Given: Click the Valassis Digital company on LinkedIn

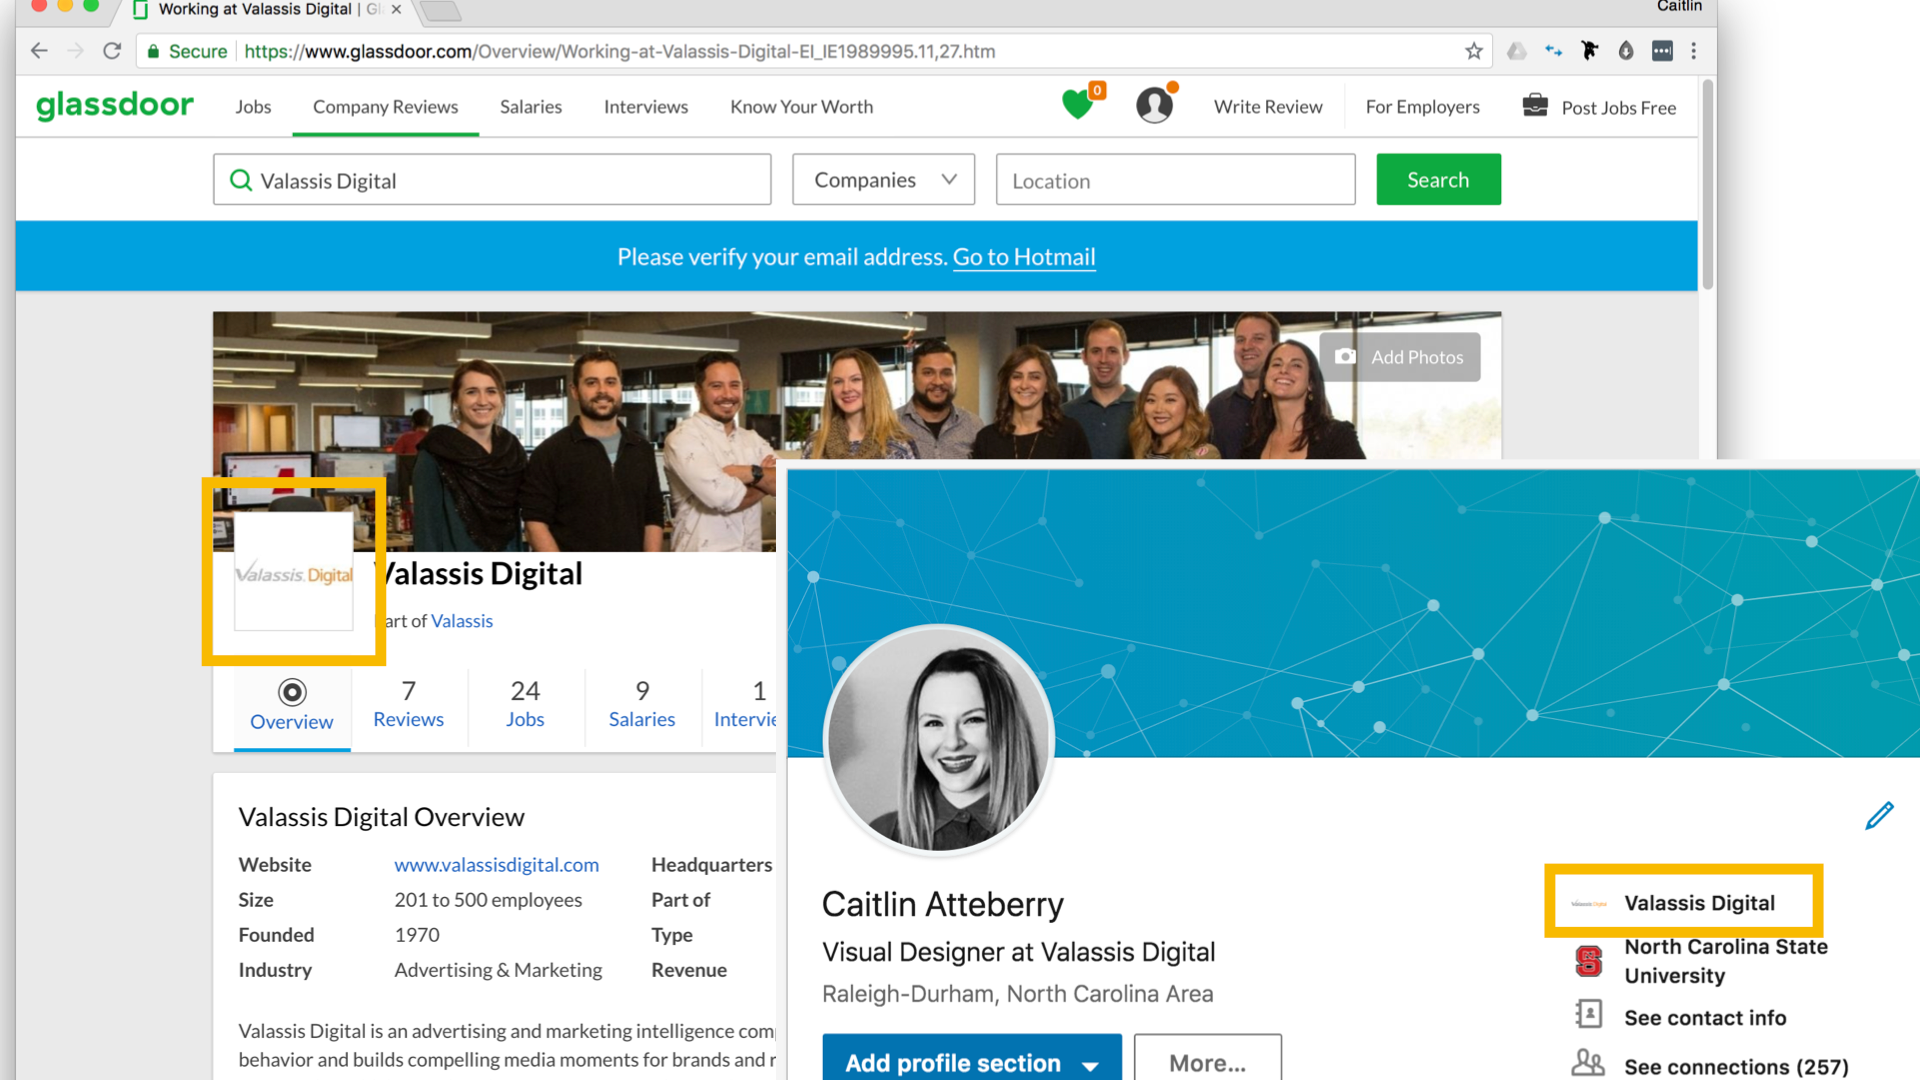Looking at the screenshot, I should (x=1699, y=903).
